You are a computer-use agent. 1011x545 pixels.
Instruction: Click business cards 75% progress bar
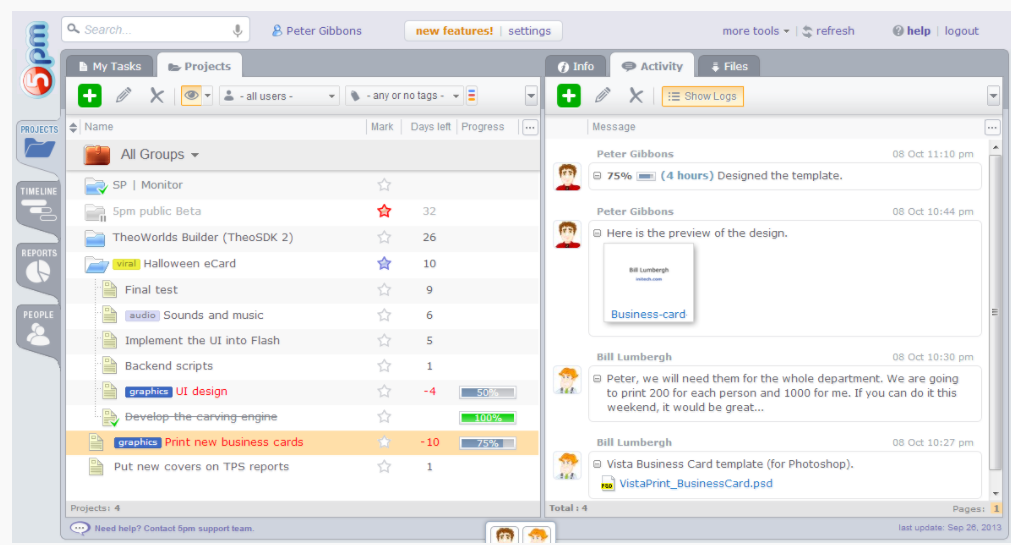487,443
